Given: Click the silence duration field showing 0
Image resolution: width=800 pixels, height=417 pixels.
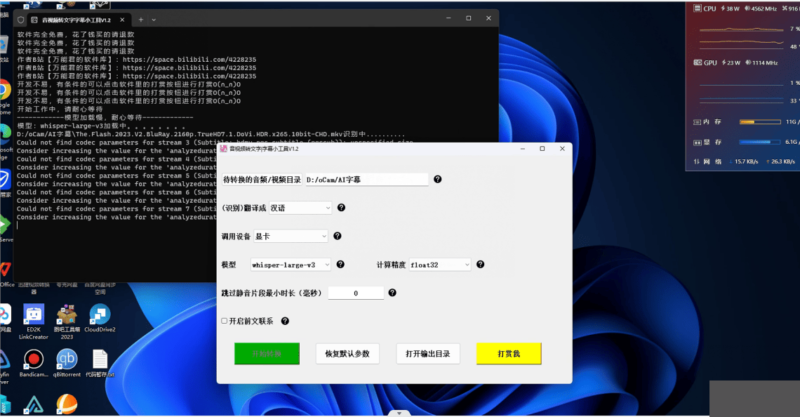Looking at the screenshot, I should [x=356, y=293].
